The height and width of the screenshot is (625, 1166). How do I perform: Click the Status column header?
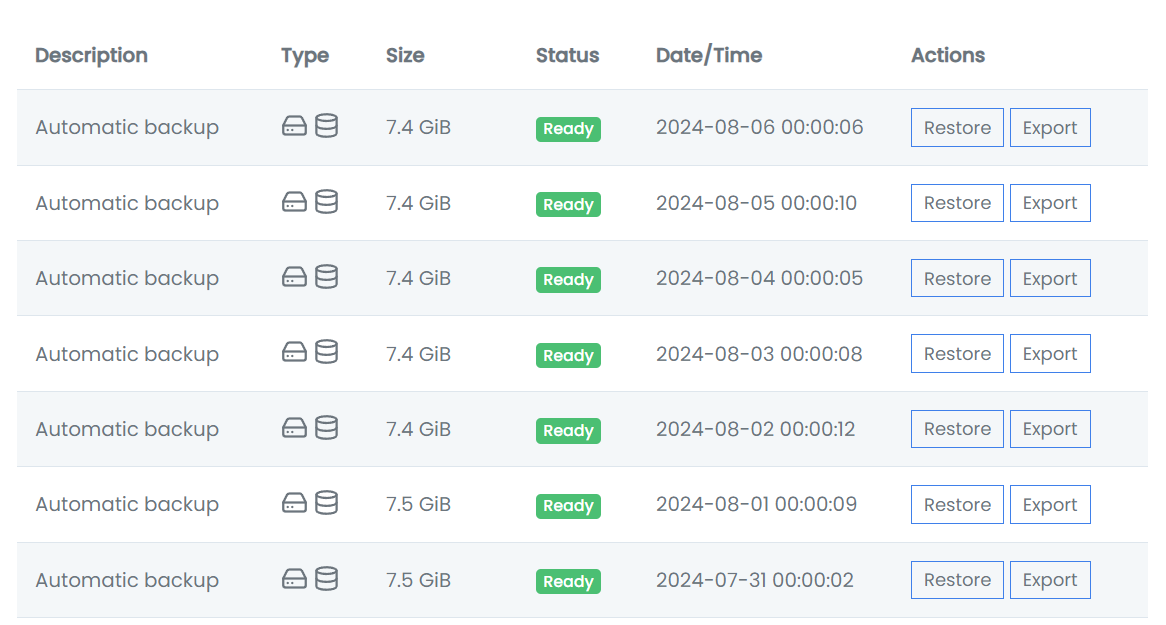point(567,56)
